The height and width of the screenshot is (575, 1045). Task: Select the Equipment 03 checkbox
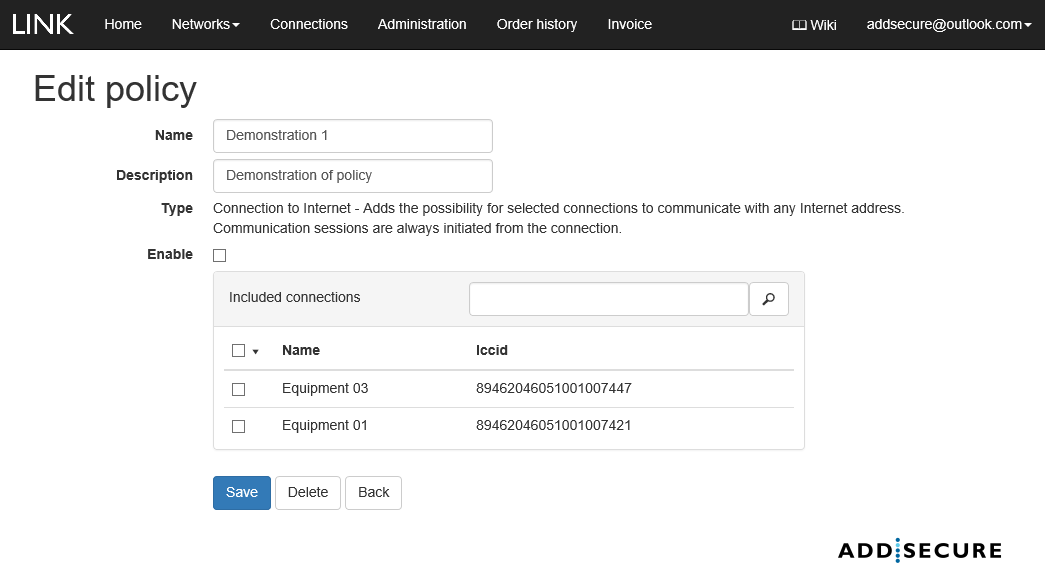pos(238,389)
